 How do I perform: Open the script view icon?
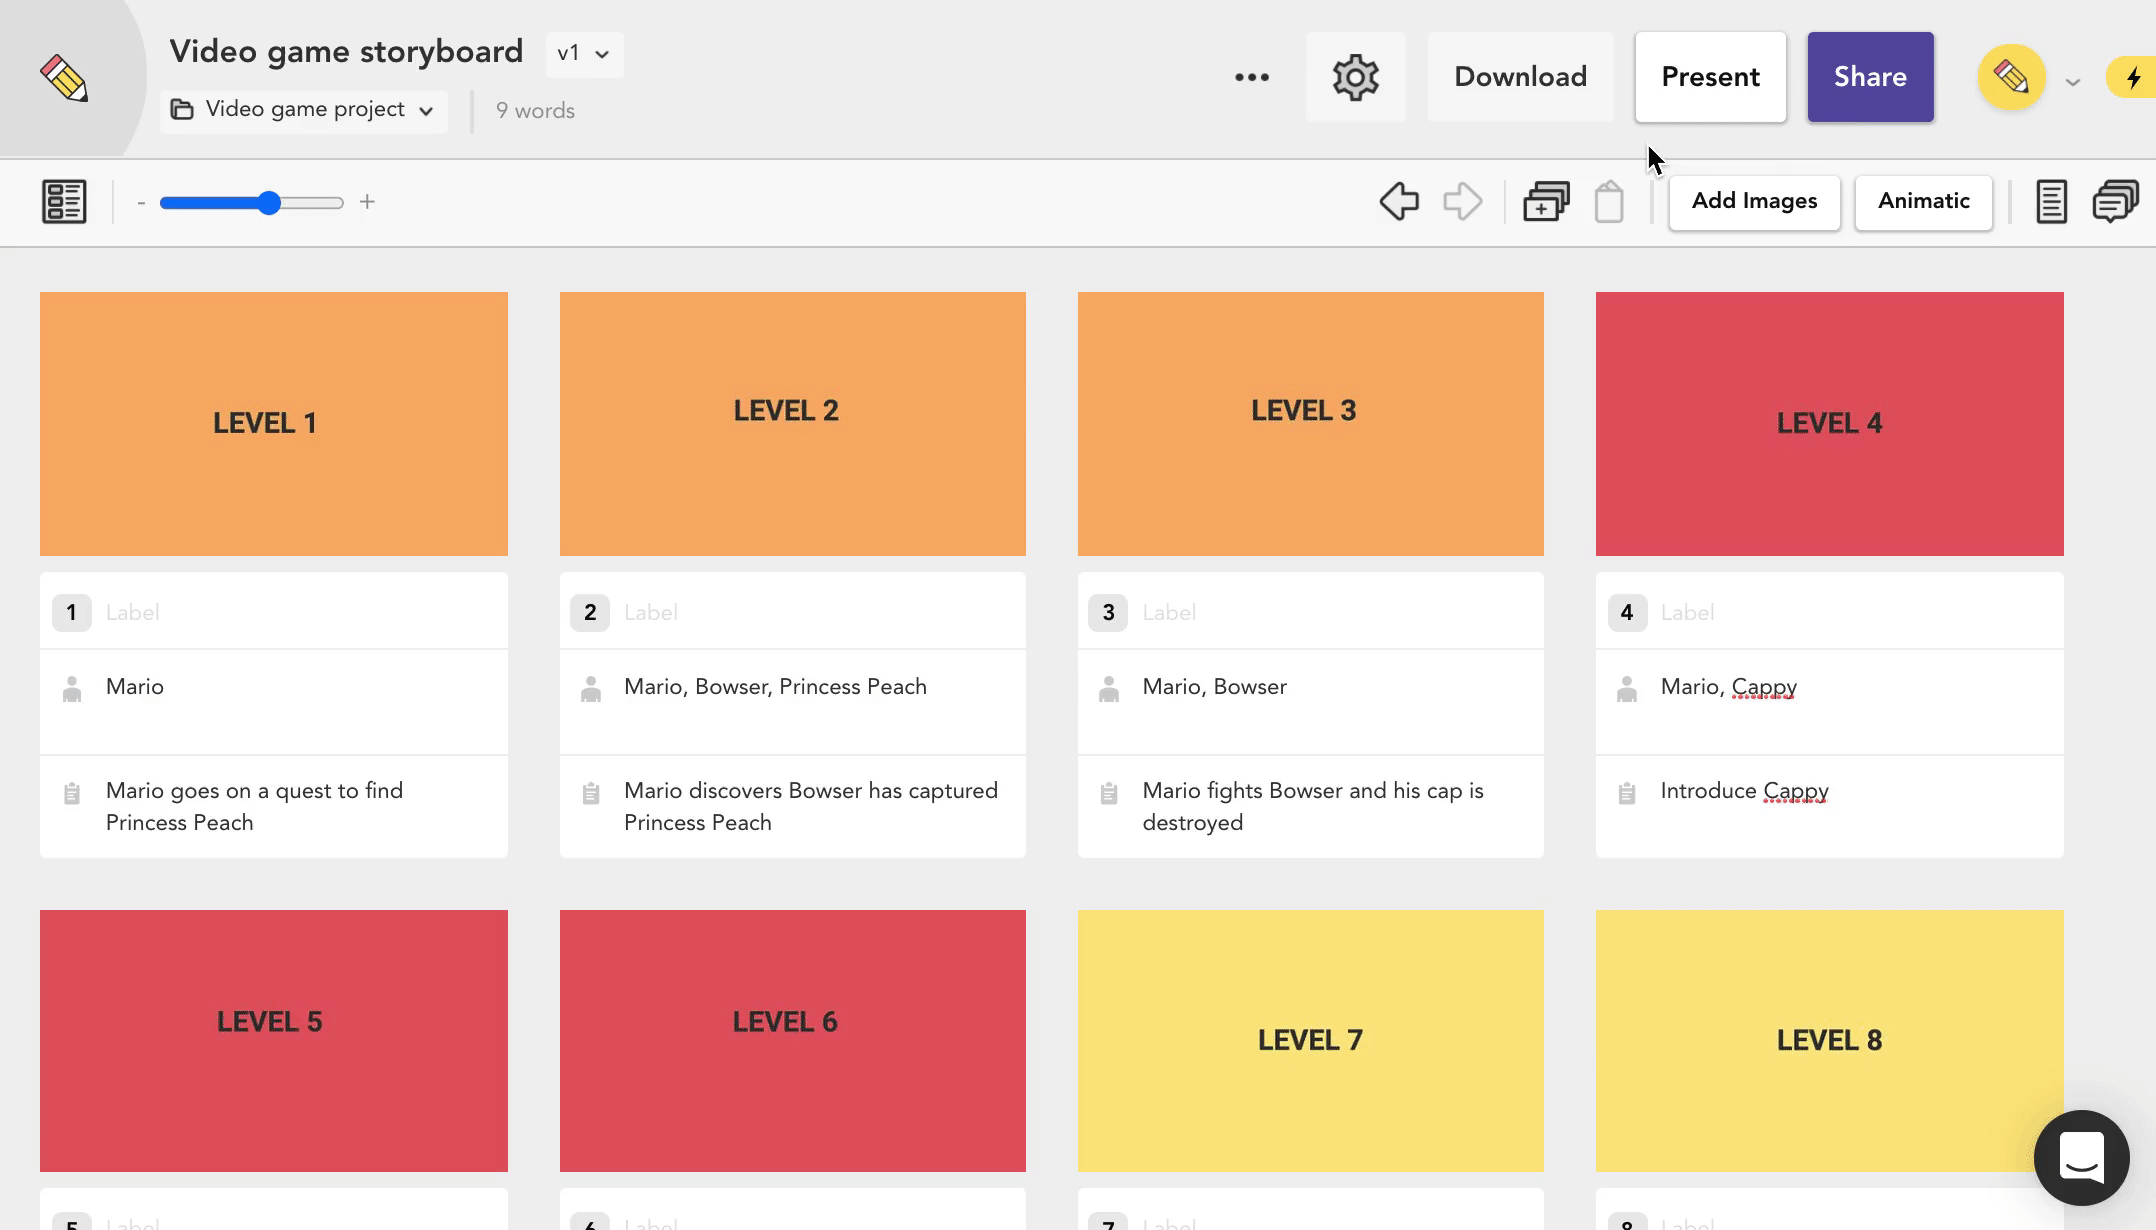pos(2051,202)
